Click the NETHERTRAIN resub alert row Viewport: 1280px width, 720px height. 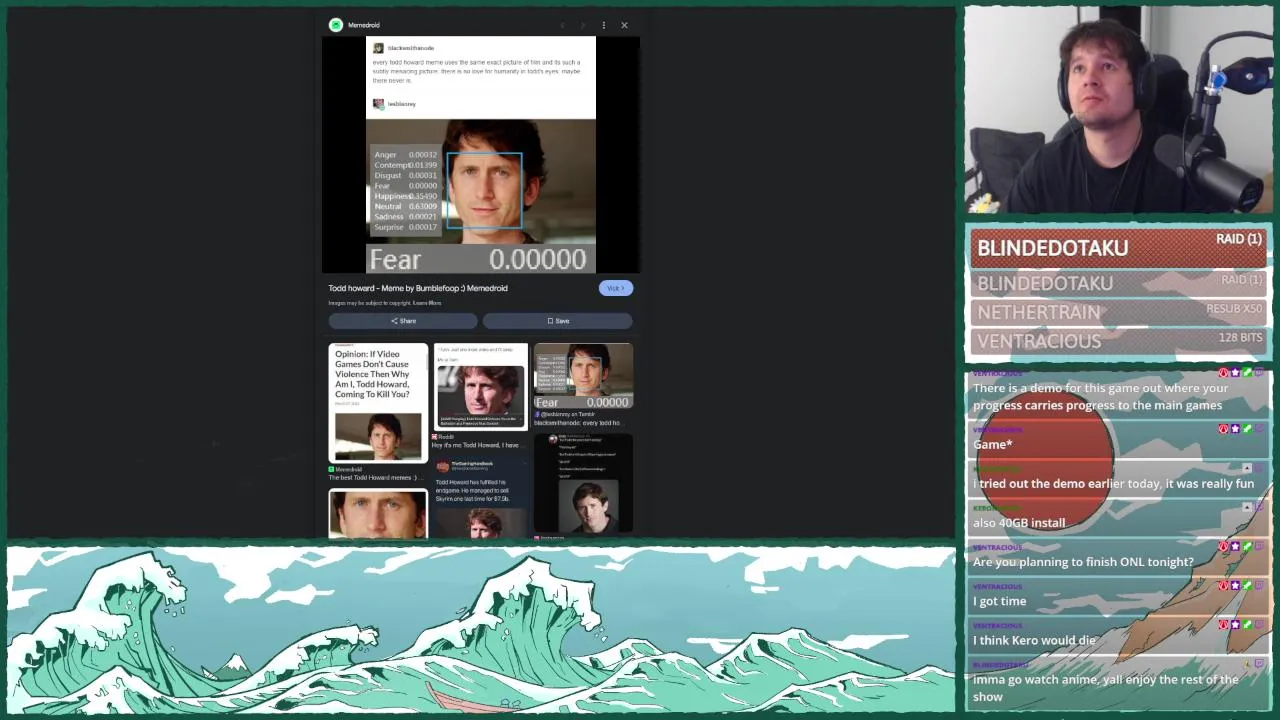[x=1118, y=312]
